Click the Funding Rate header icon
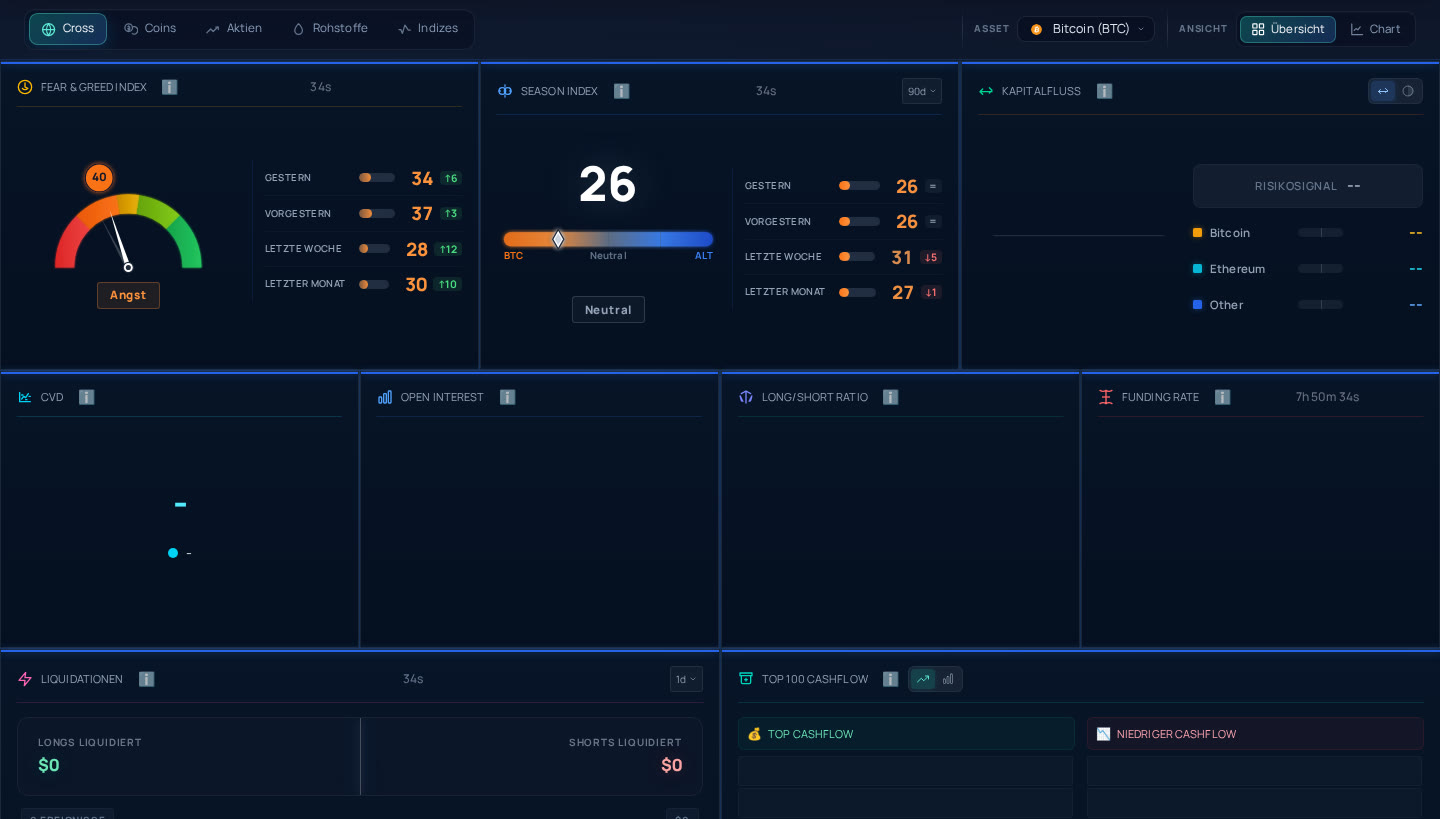 pos(1106,397)
